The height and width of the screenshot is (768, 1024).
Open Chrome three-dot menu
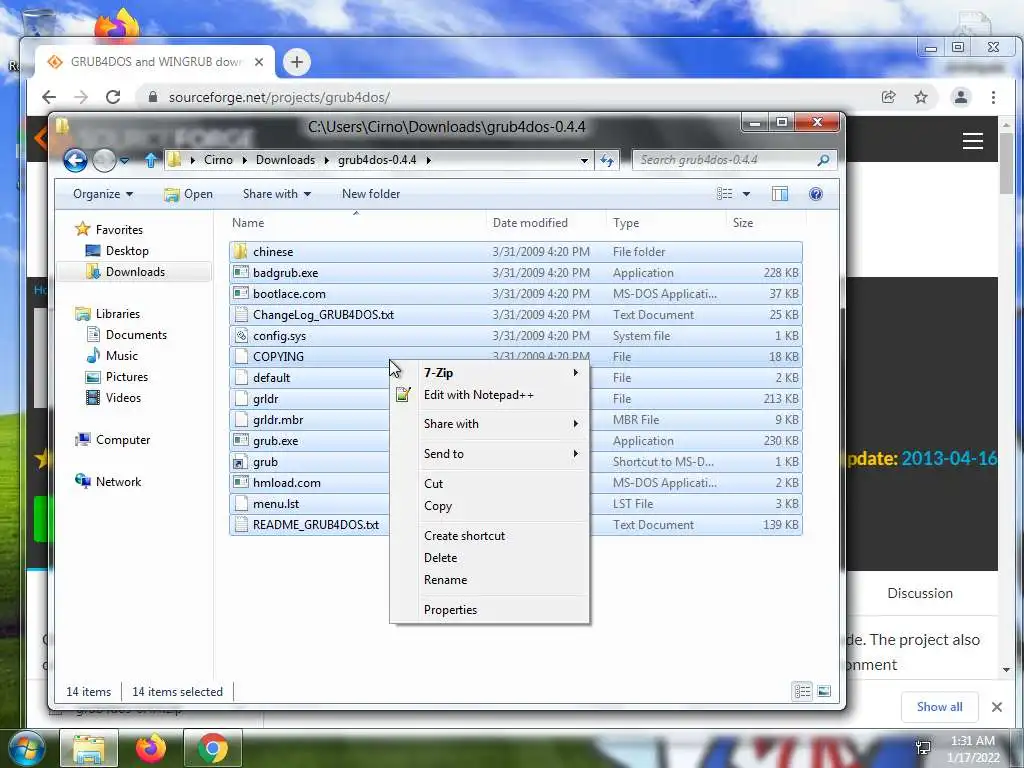click(x=993, y=97)
